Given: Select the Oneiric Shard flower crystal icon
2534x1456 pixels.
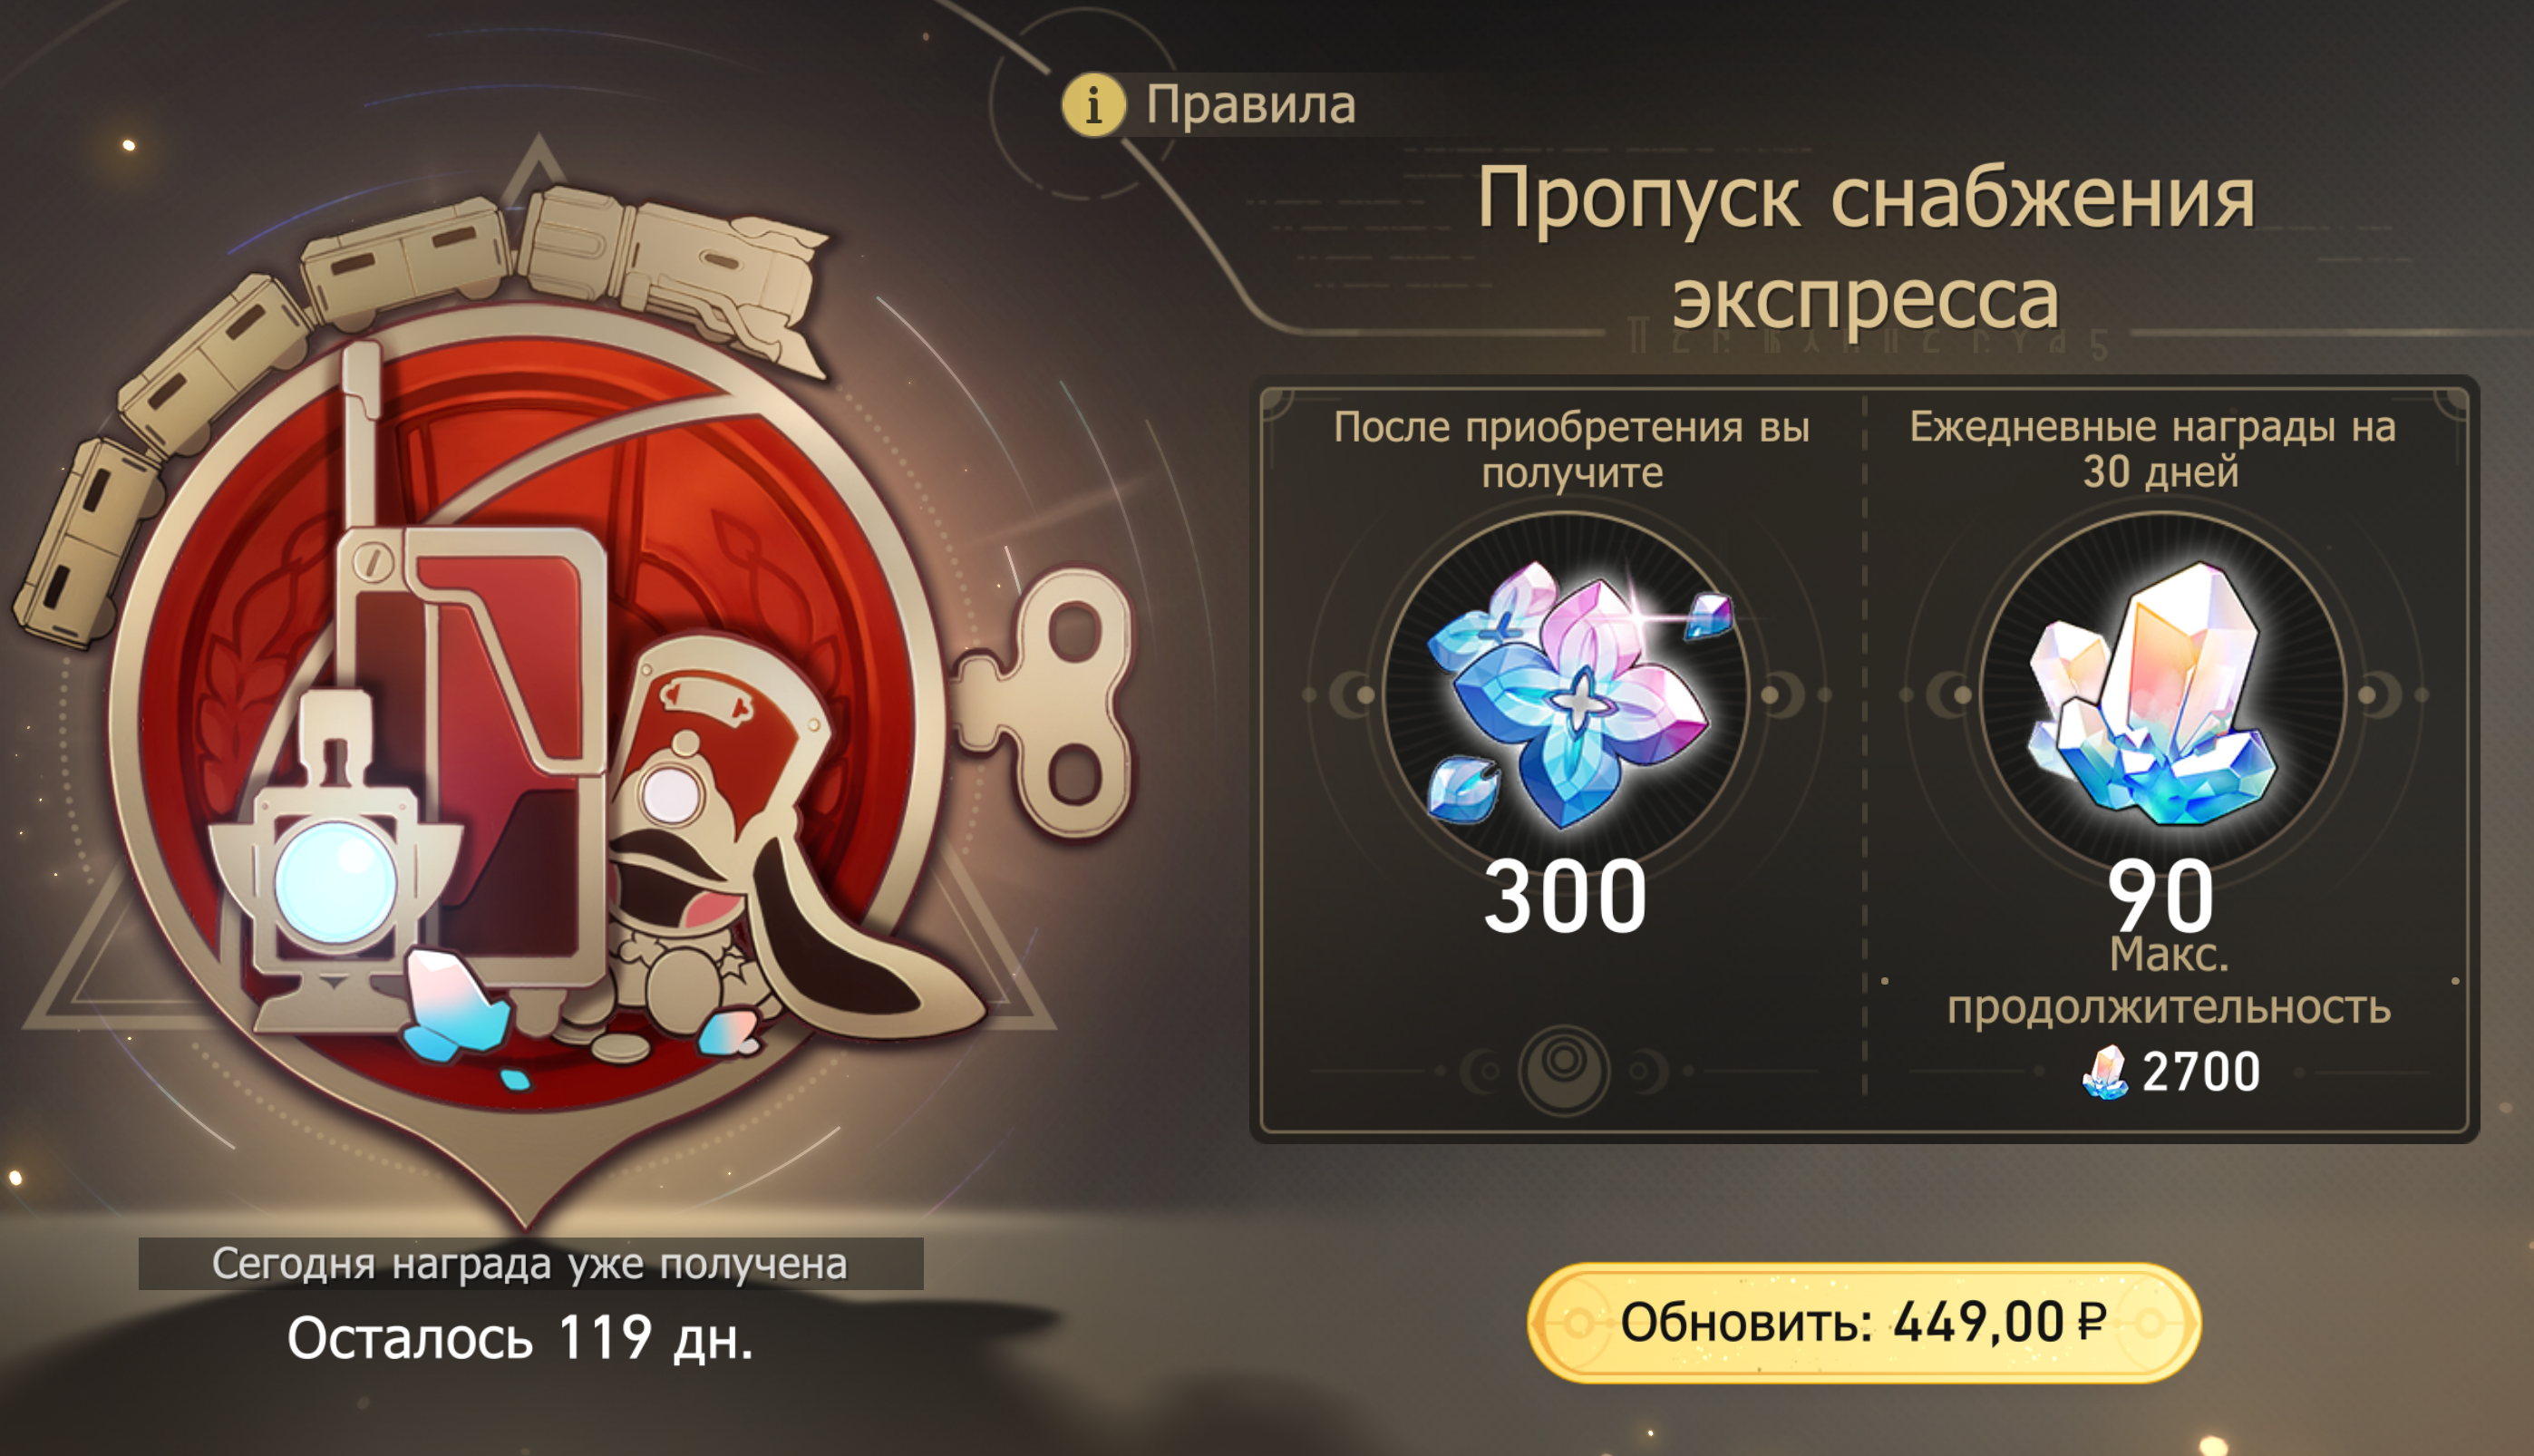Looking at the screenshot, I should tap(1572, 692).
